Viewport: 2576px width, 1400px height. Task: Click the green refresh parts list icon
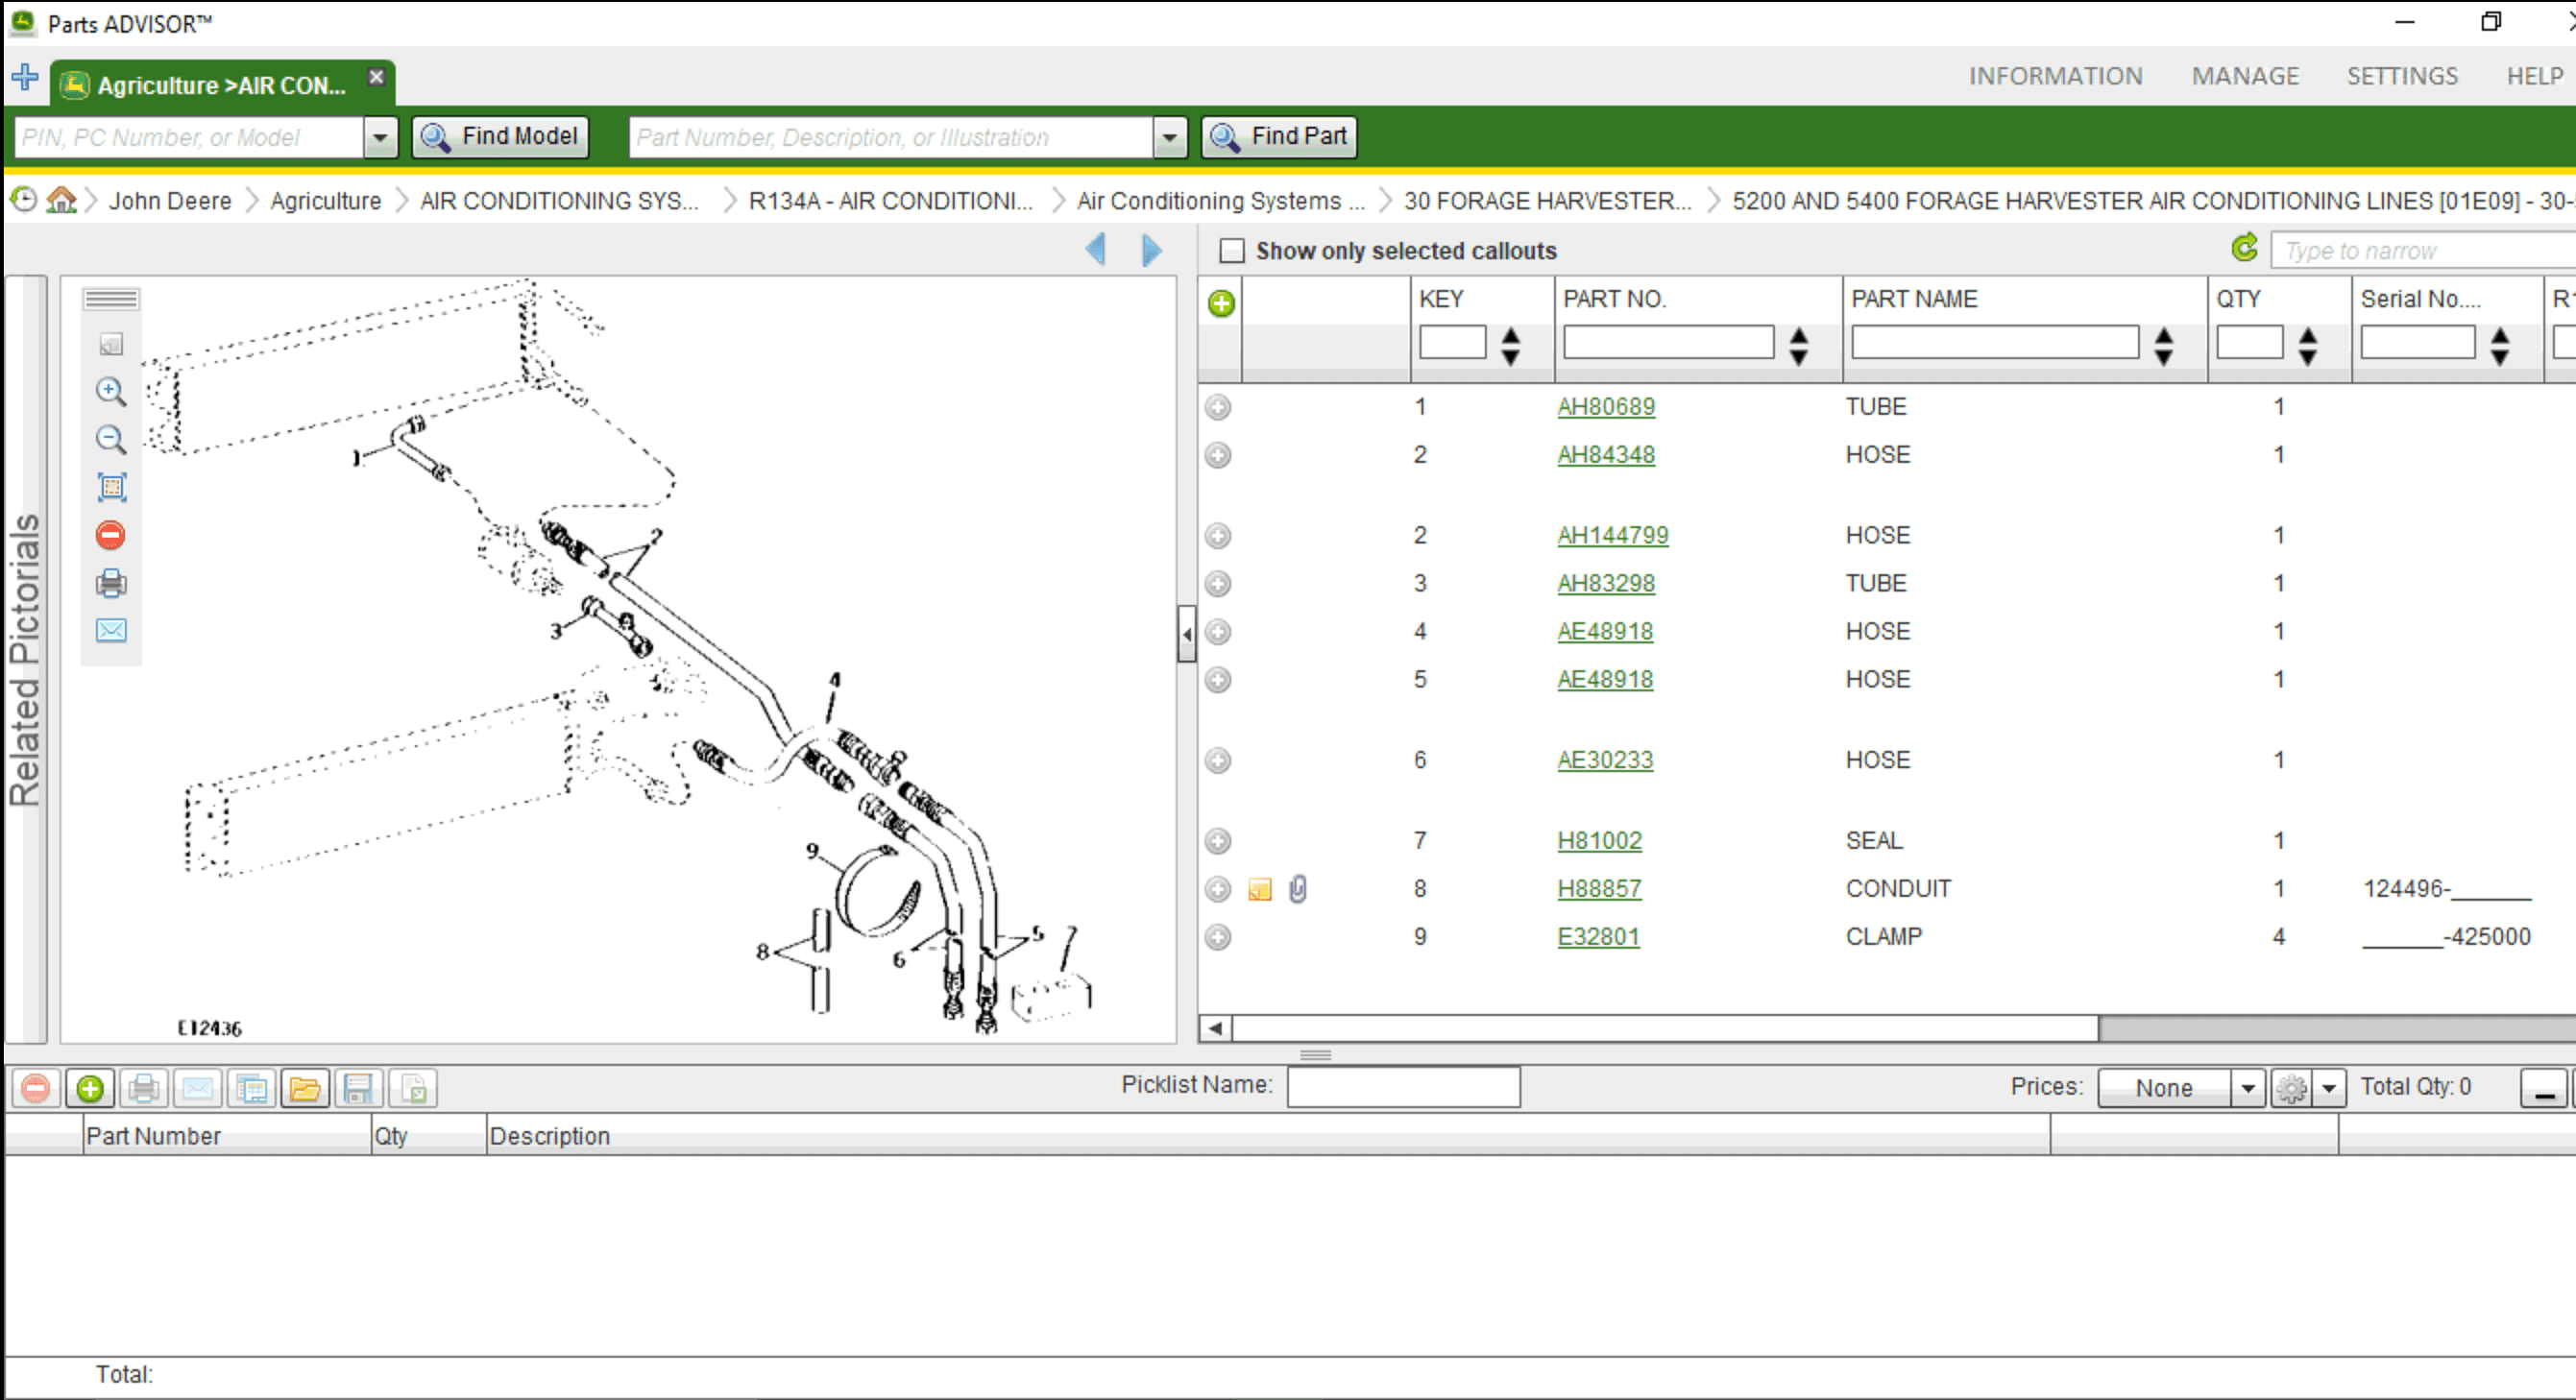[2245, 248]
